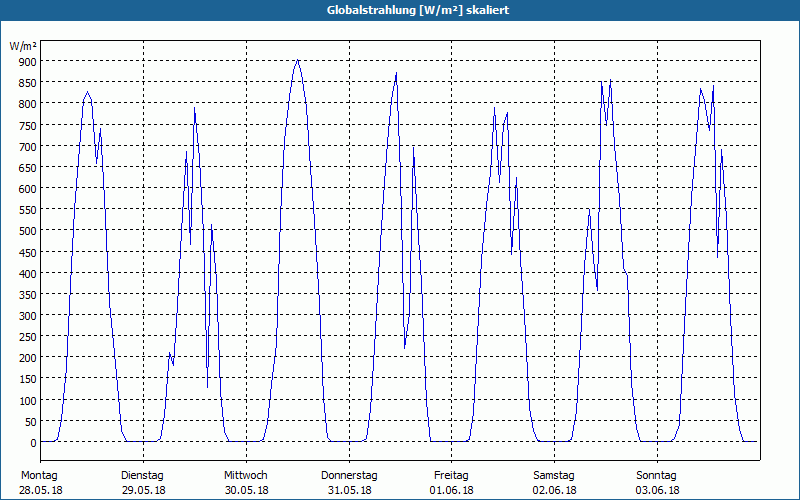Viewport: 800px width, 500px height.
Task: Select the 50 y-axis value
Action: click(x=30, y=422)
